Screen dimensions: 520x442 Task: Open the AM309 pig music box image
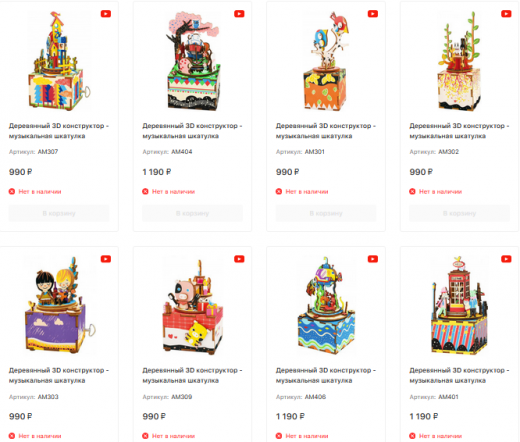click(x=193, y=305)
